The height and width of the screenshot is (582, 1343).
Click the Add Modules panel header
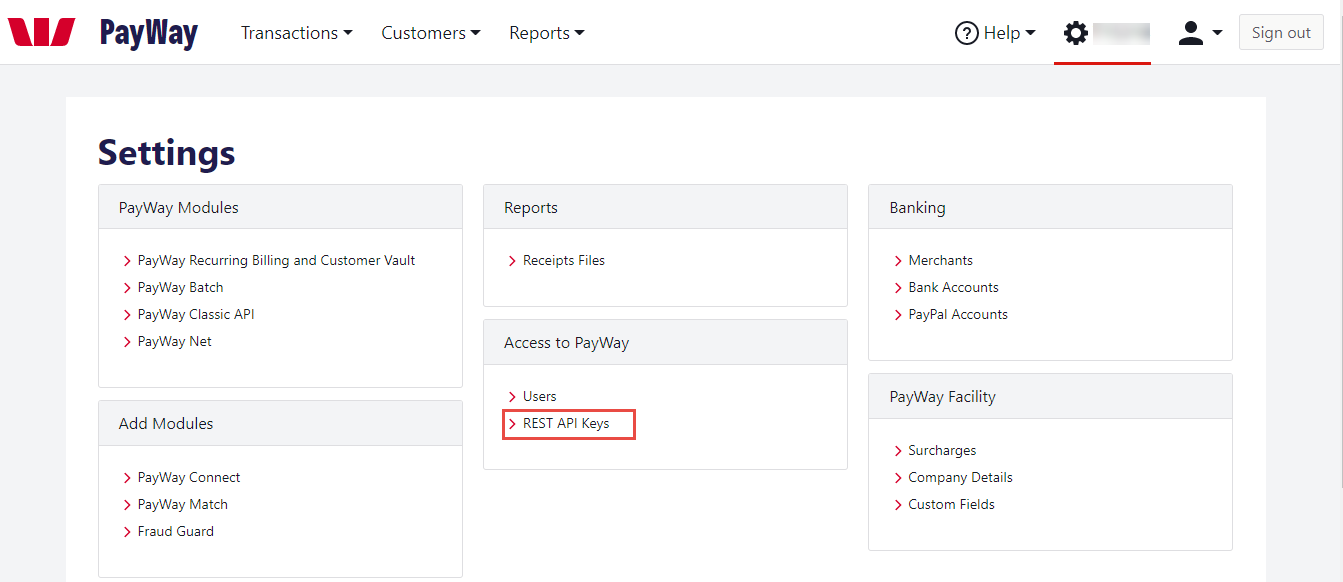click(280, 423)
